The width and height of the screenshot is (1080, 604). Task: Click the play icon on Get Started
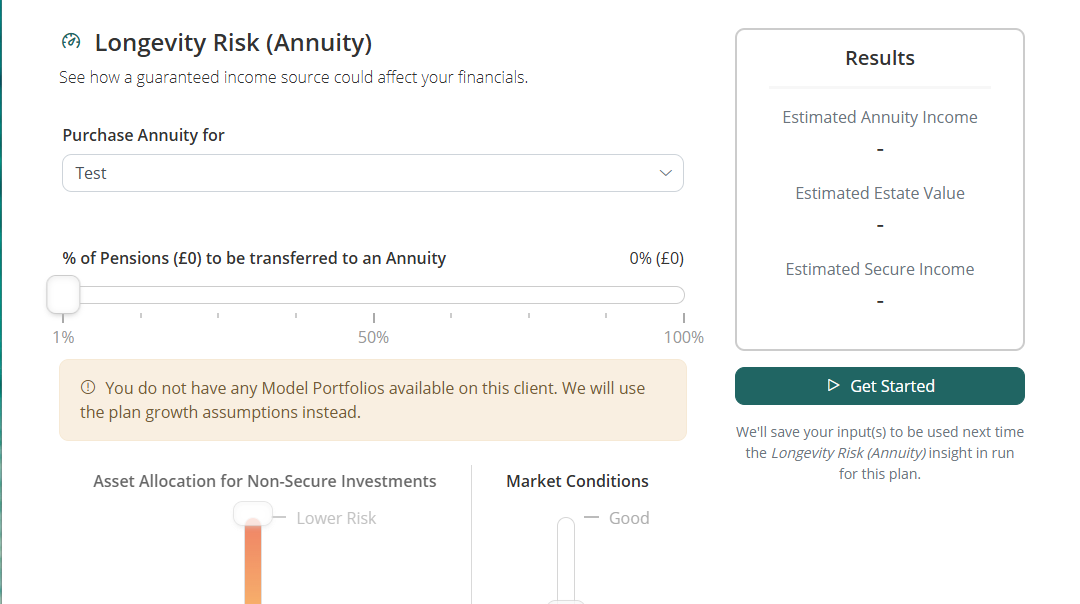(x=833, y=386)
